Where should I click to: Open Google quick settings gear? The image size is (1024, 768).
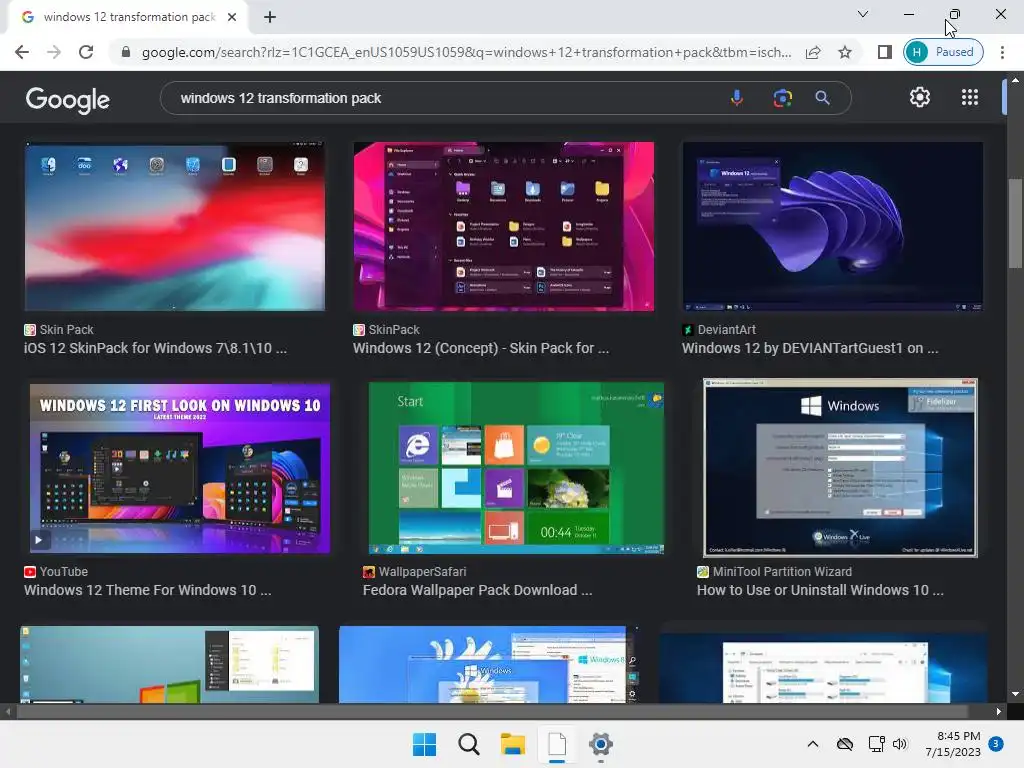click(x=920, y=97)
